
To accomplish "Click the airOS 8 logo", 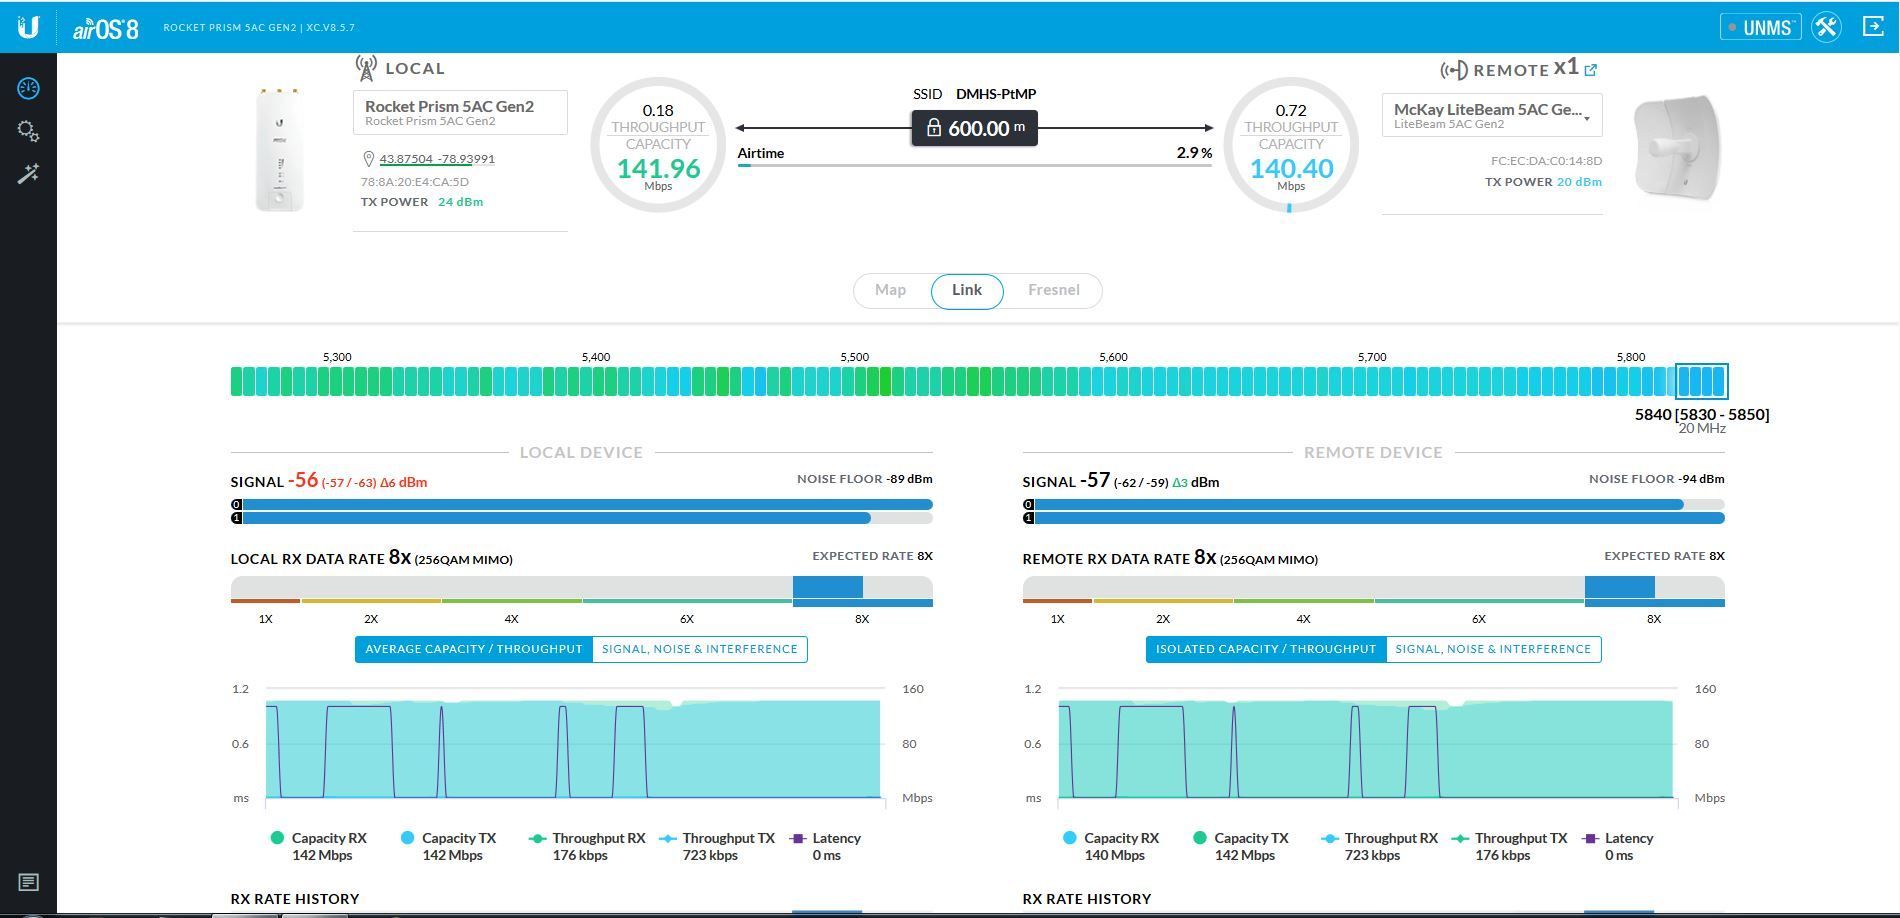I will [x=105, y=28].
